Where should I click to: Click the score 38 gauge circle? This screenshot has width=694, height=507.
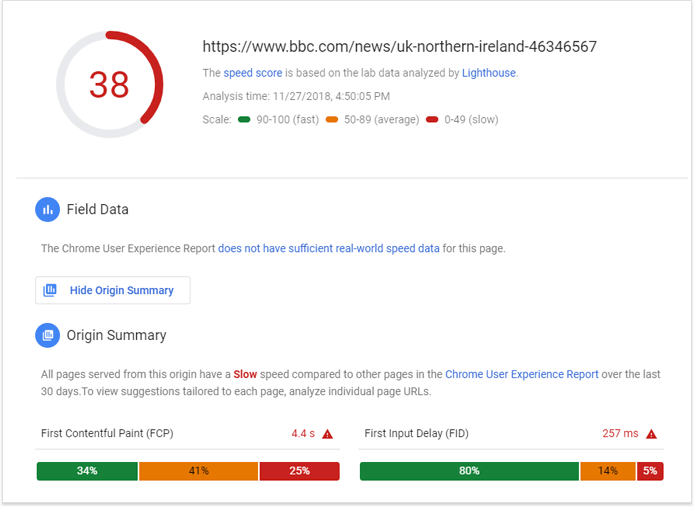click(x=109, y=84)
